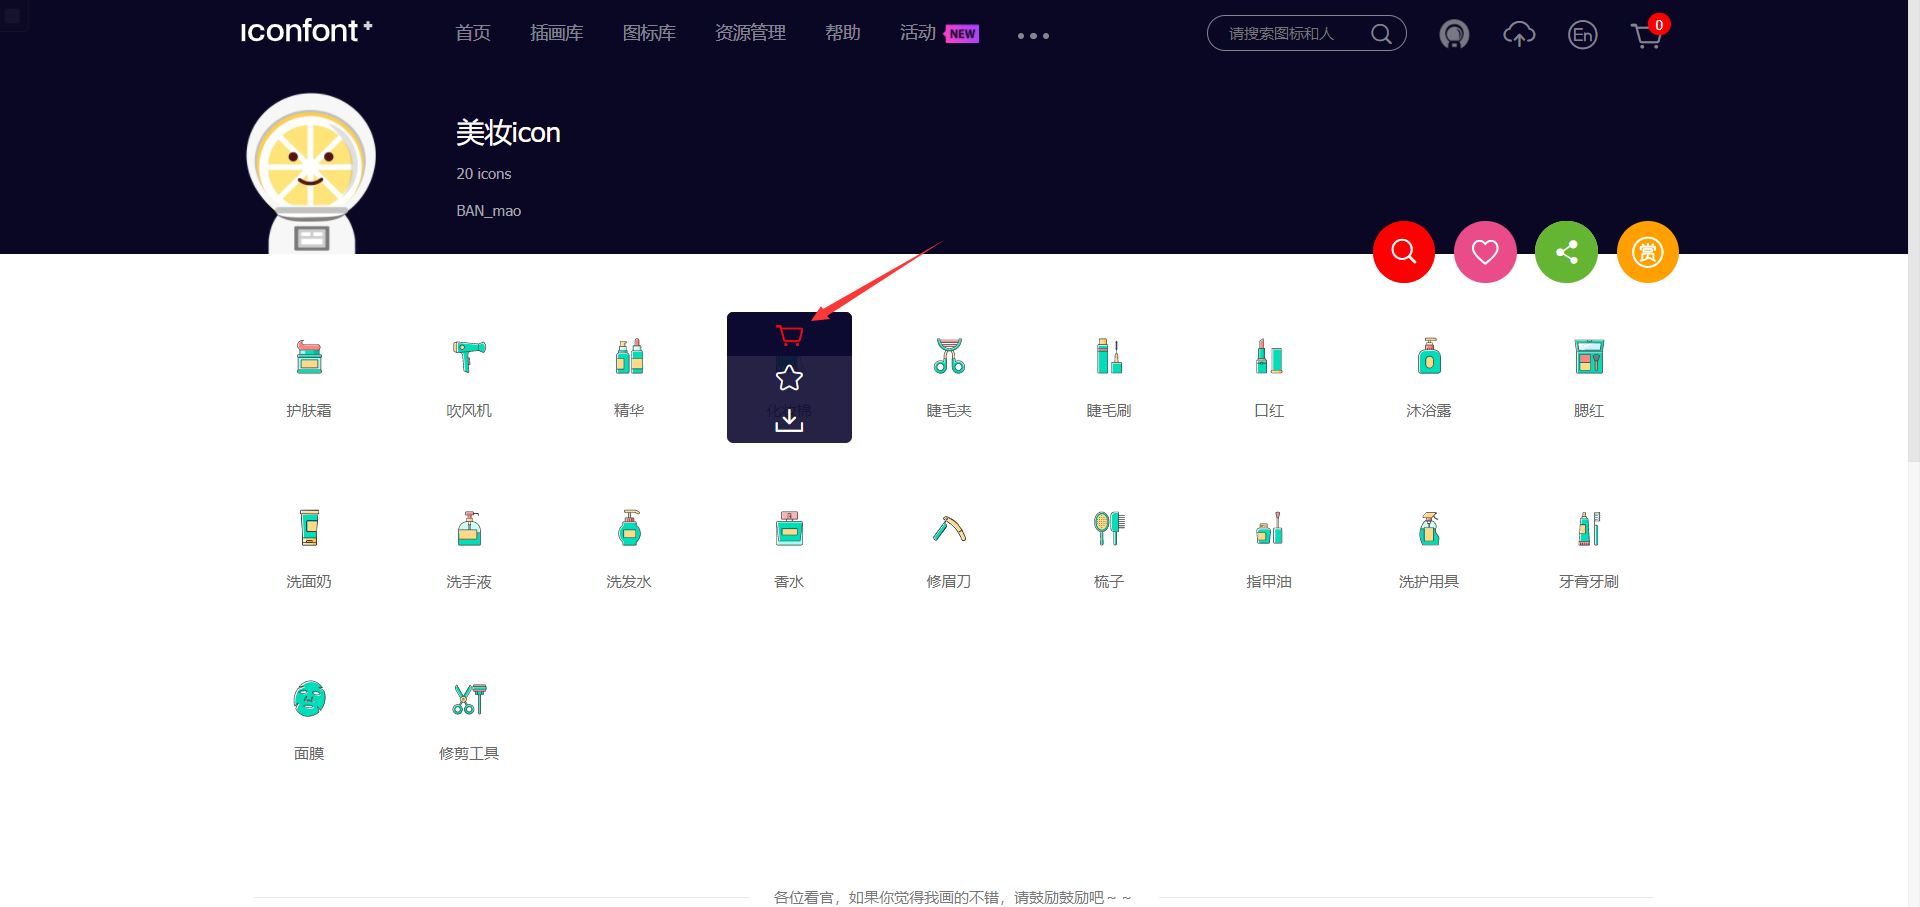Open the 活动 NEW menu item
The height and width of the screenshot is (907, 1920).
[x=917, y=33]
